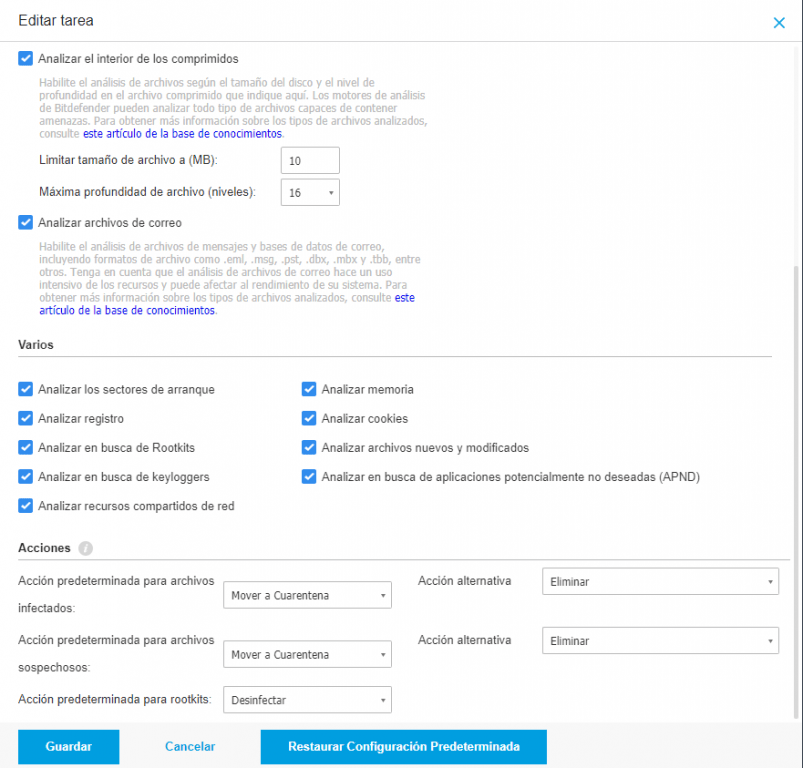Click the label Acción predeterminada para rootkits
The height and width of the screenshot is (768, 803).
(115, 699)
